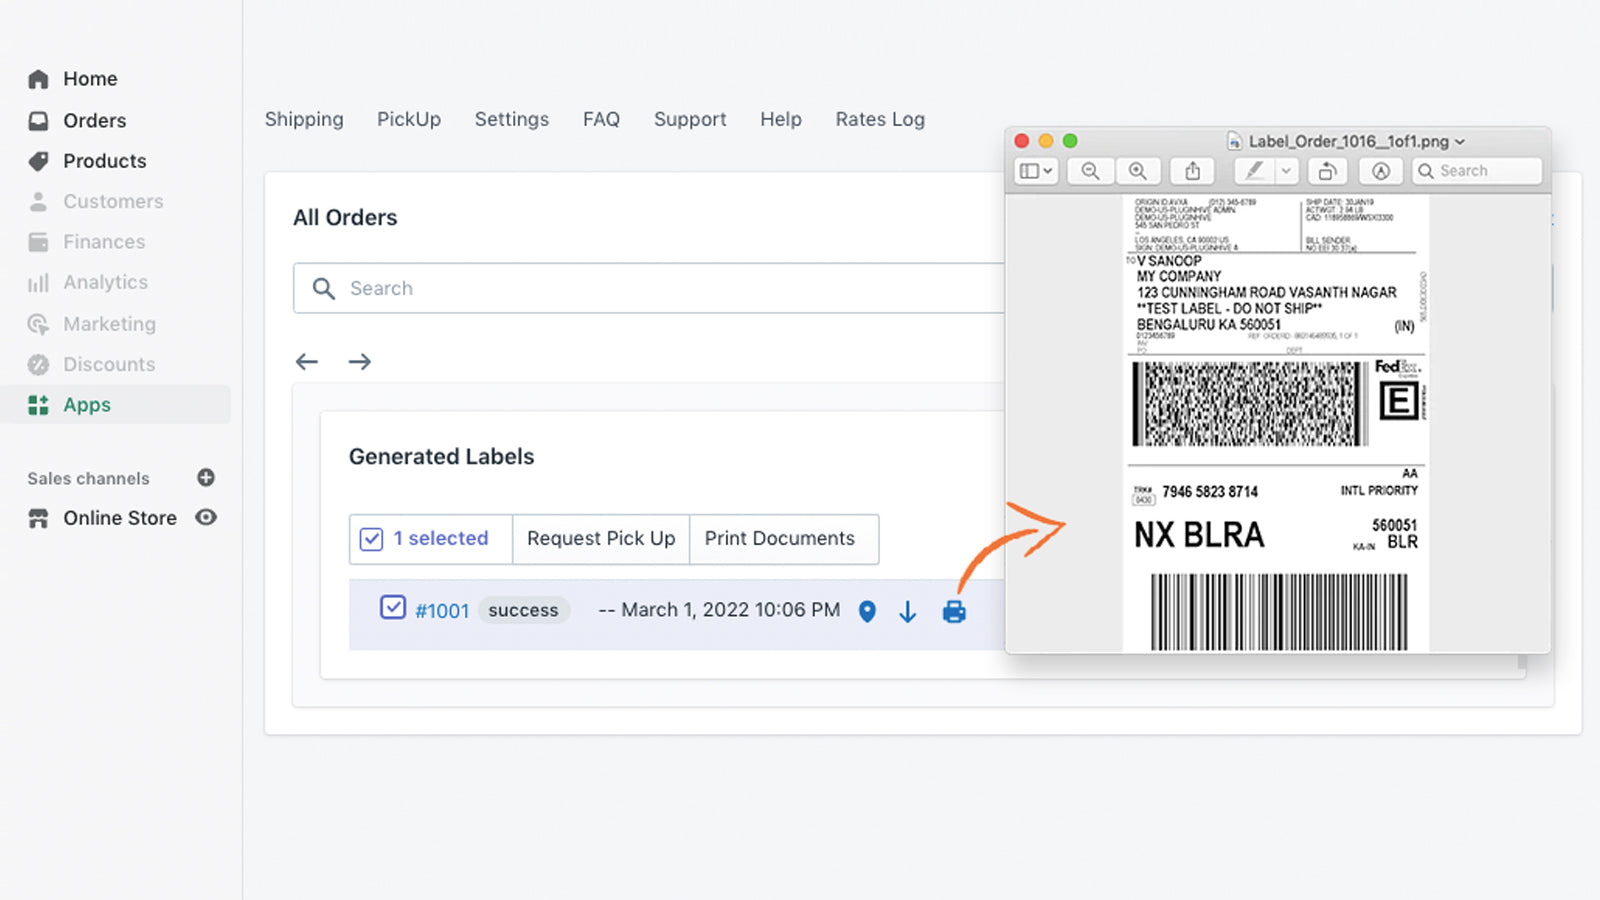Download the label using the down arrow icon

(x=907, y=611)
